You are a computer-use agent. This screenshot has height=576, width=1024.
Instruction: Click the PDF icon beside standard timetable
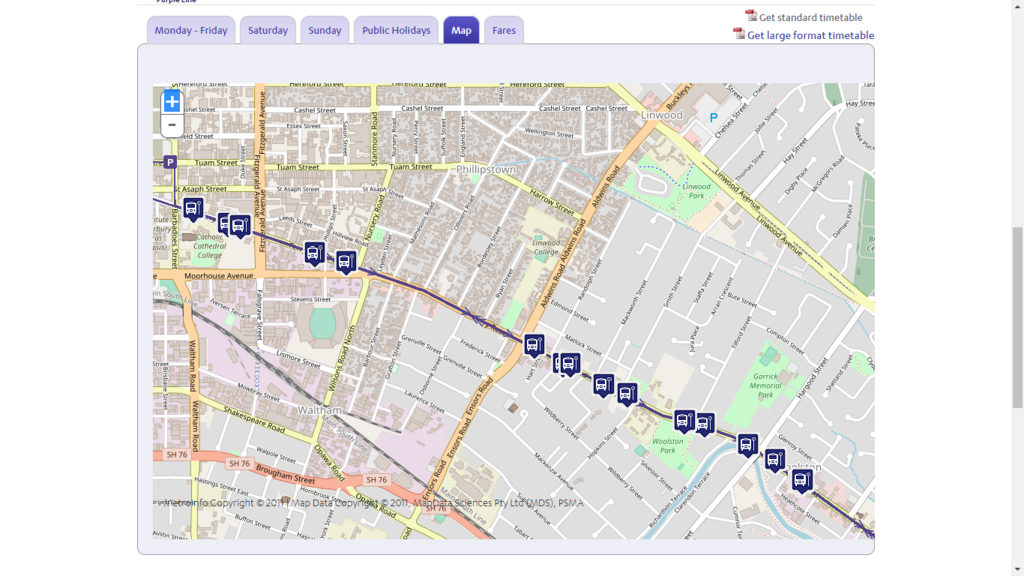[x=751, y=16]
